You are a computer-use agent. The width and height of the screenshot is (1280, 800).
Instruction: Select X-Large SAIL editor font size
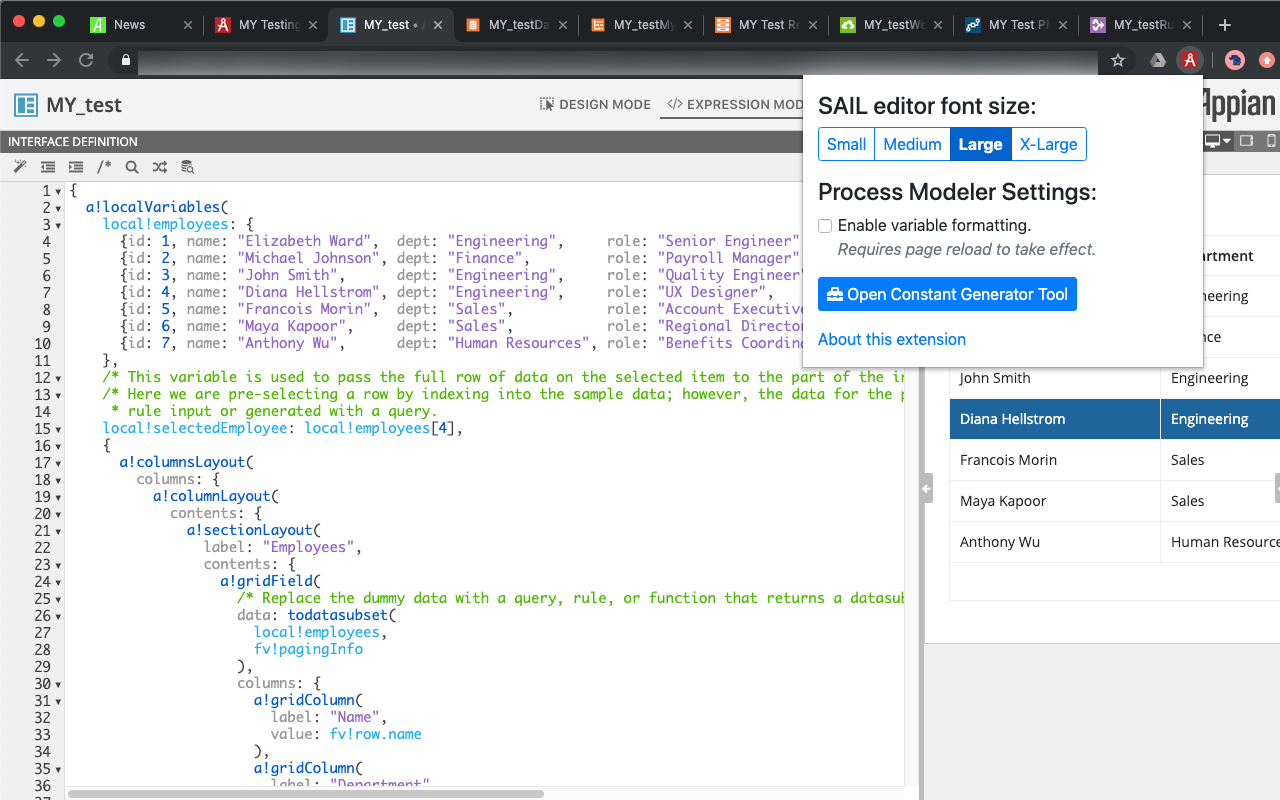1048,144
